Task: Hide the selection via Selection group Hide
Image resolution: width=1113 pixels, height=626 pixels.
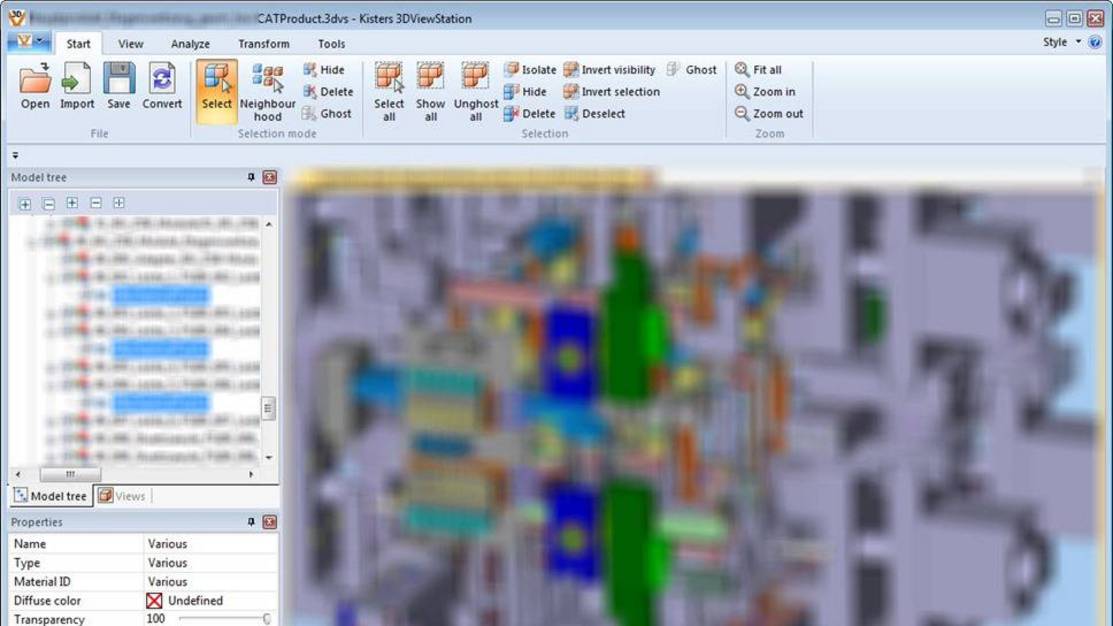Action: [525, 92]
